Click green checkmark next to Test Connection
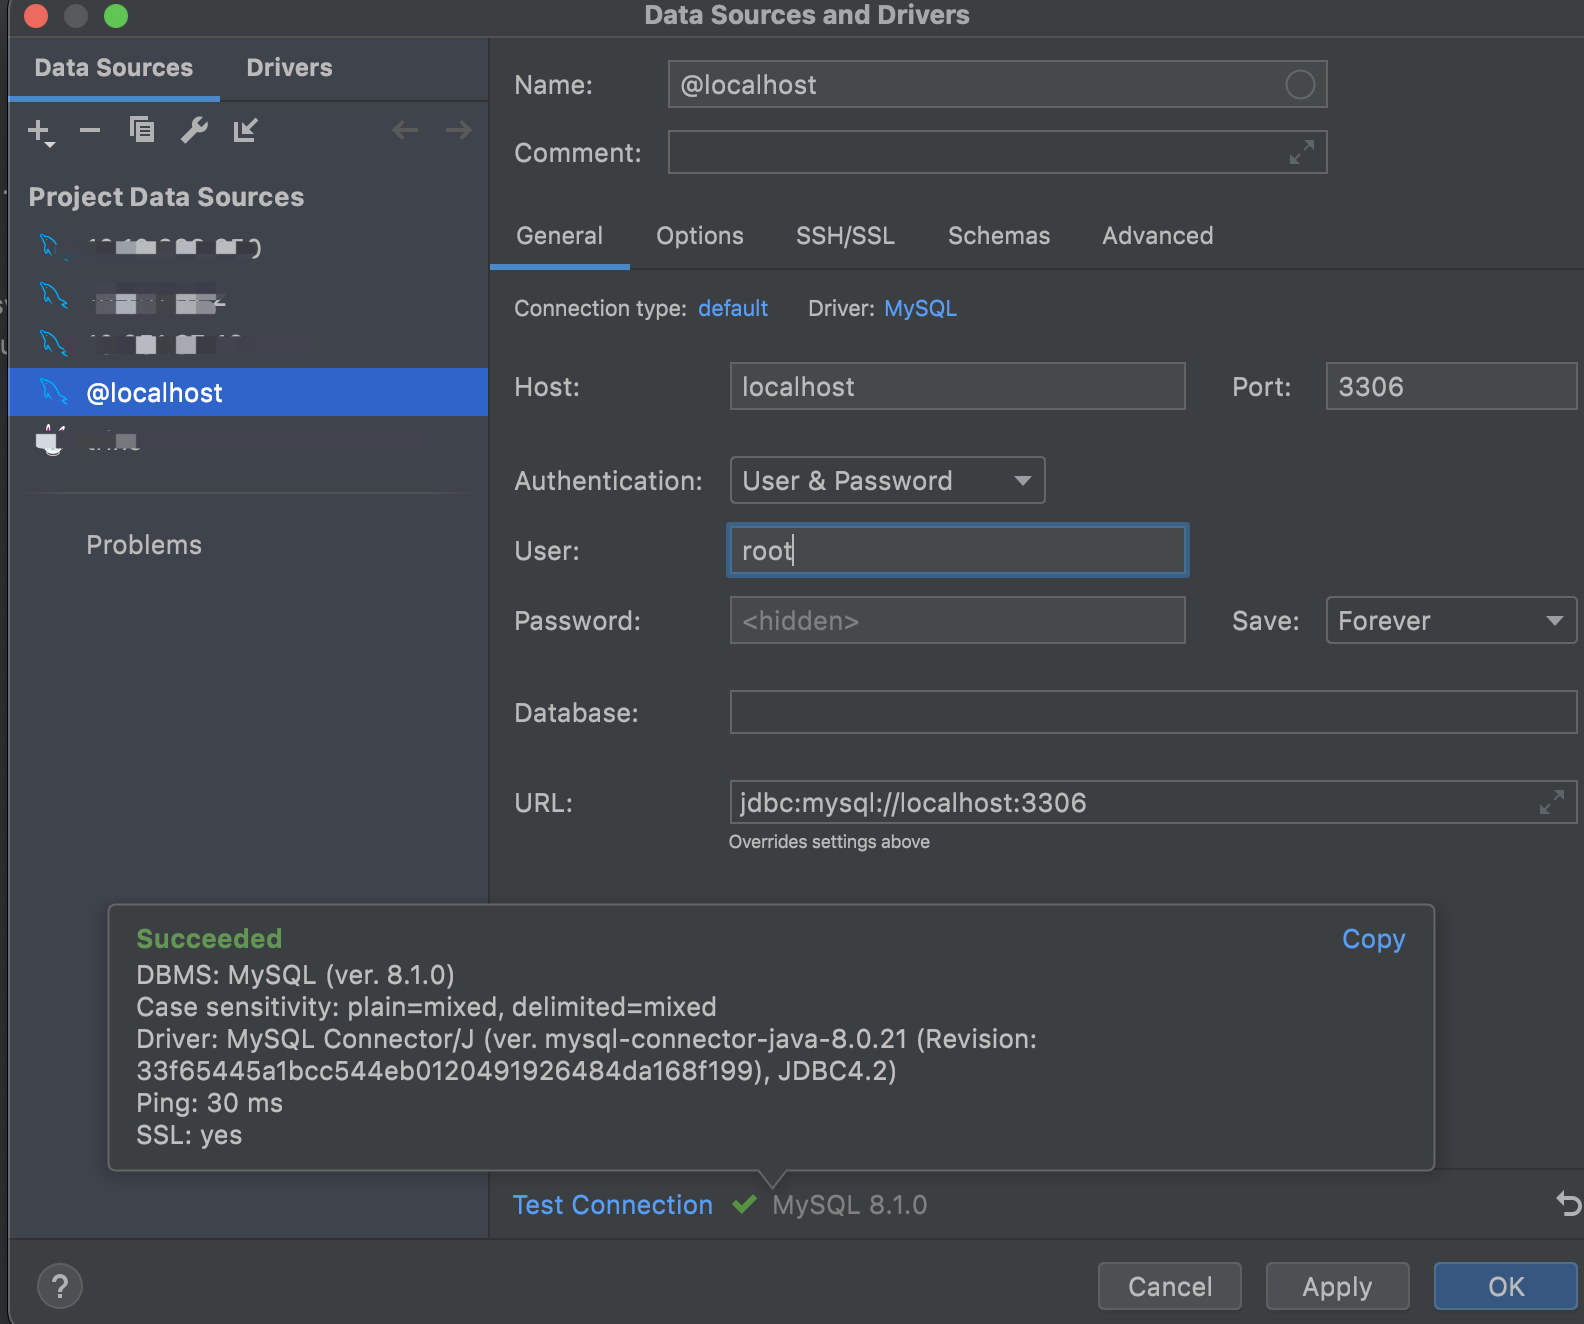1584x1324 pixels. coord(744,1204)
